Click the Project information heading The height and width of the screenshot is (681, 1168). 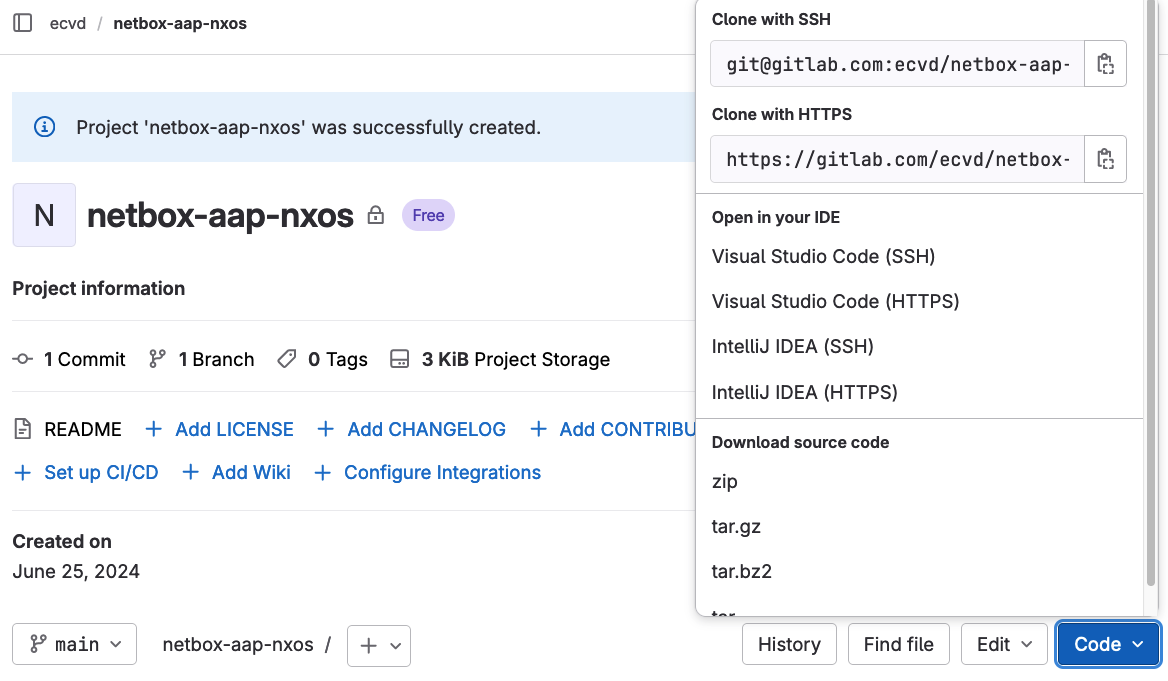coord(98,288)
